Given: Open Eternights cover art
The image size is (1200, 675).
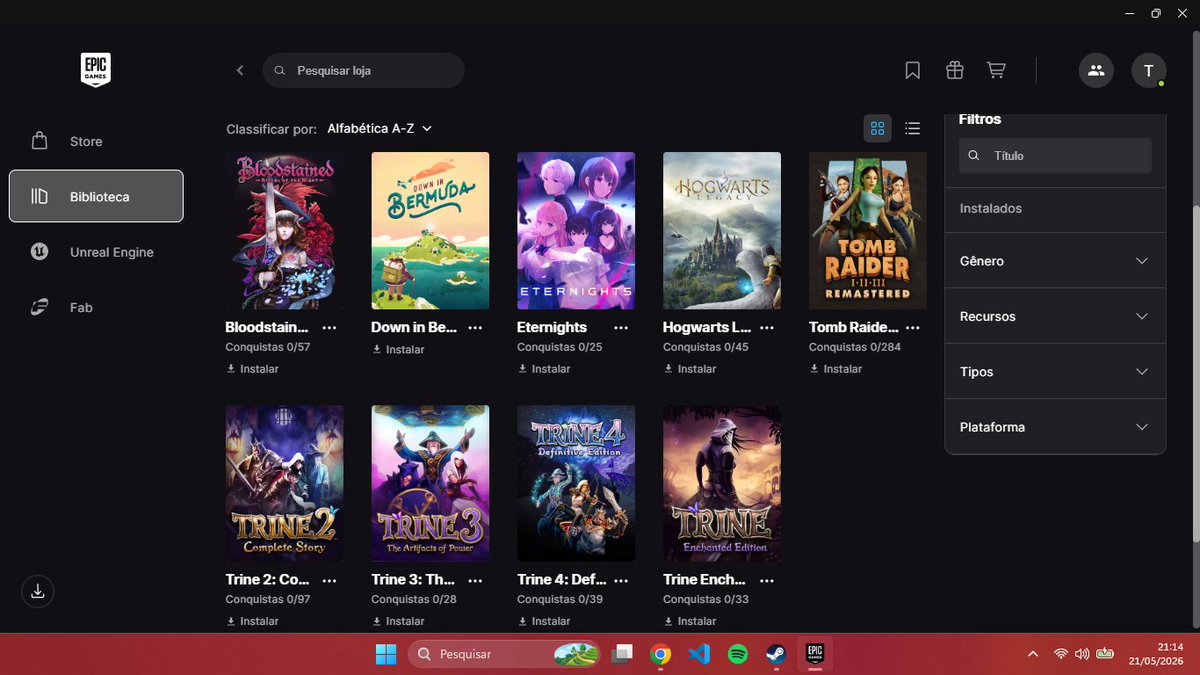Looking at the screenshot, I should (576, 231).
